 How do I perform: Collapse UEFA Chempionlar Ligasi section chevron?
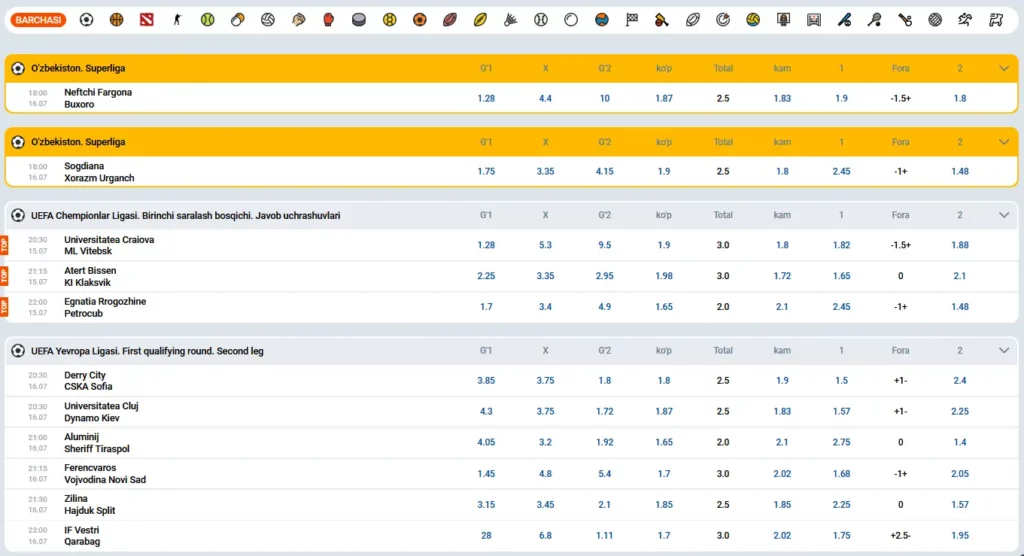tap(1004, 215)
